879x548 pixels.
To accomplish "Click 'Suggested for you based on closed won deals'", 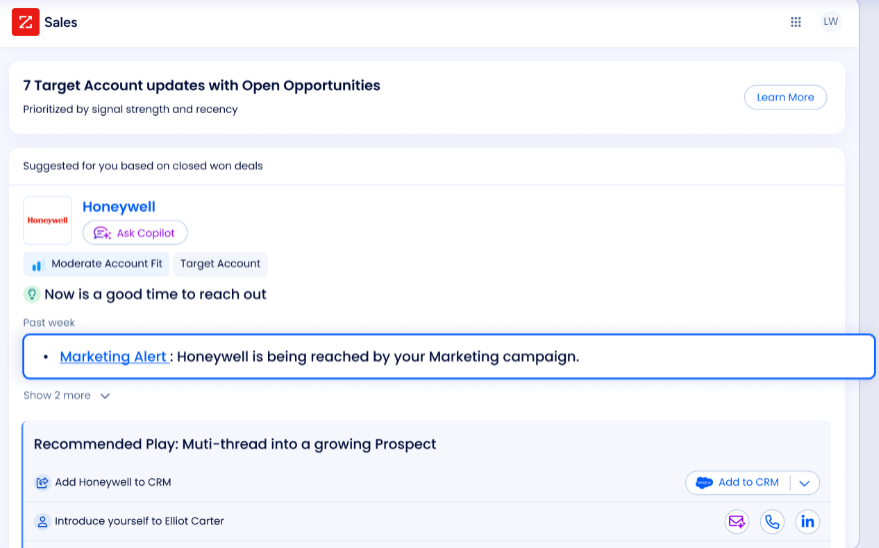I will 143,166.
